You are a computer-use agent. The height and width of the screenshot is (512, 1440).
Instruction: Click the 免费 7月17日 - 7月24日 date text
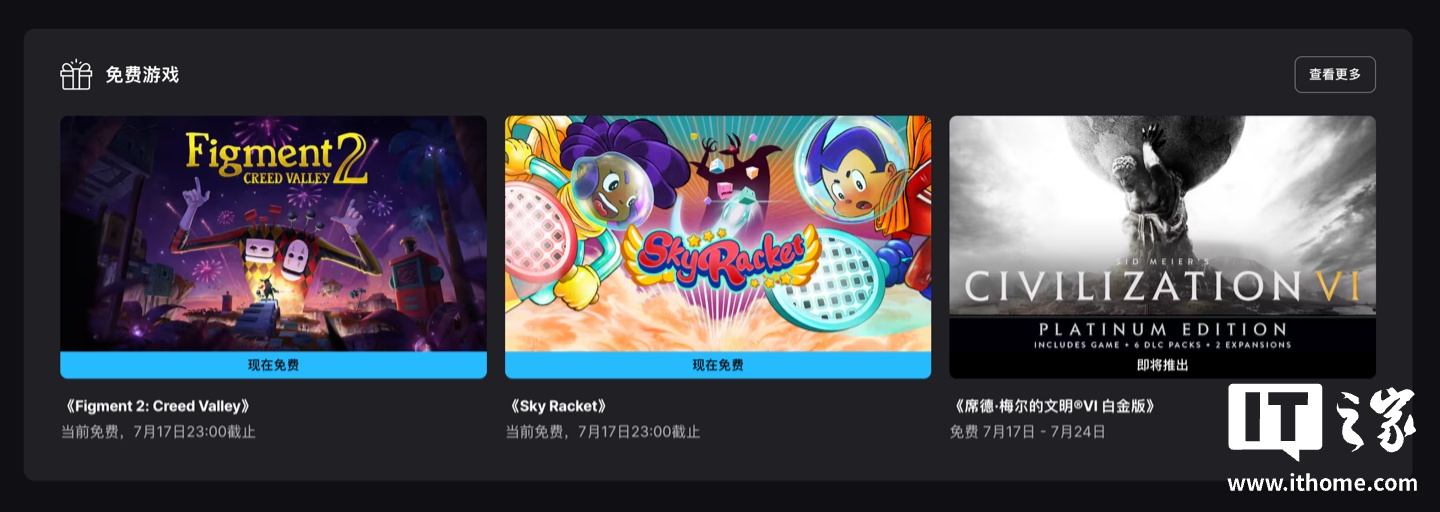pyautogui.click(x=1027, y=432)
